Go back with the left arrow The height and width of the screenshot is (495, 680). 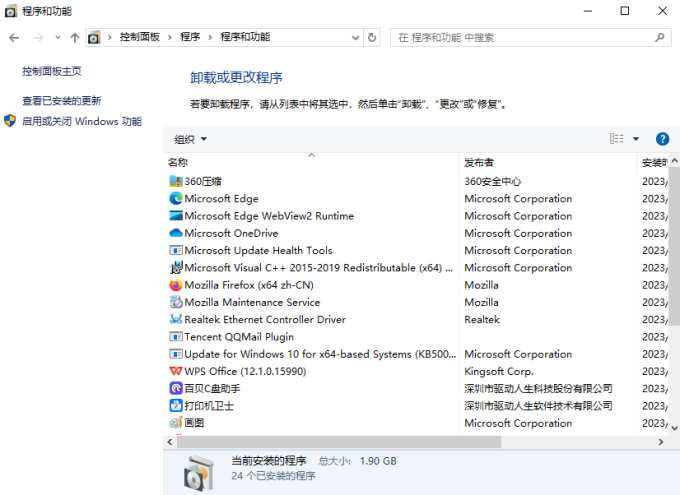tap(14, 38)
